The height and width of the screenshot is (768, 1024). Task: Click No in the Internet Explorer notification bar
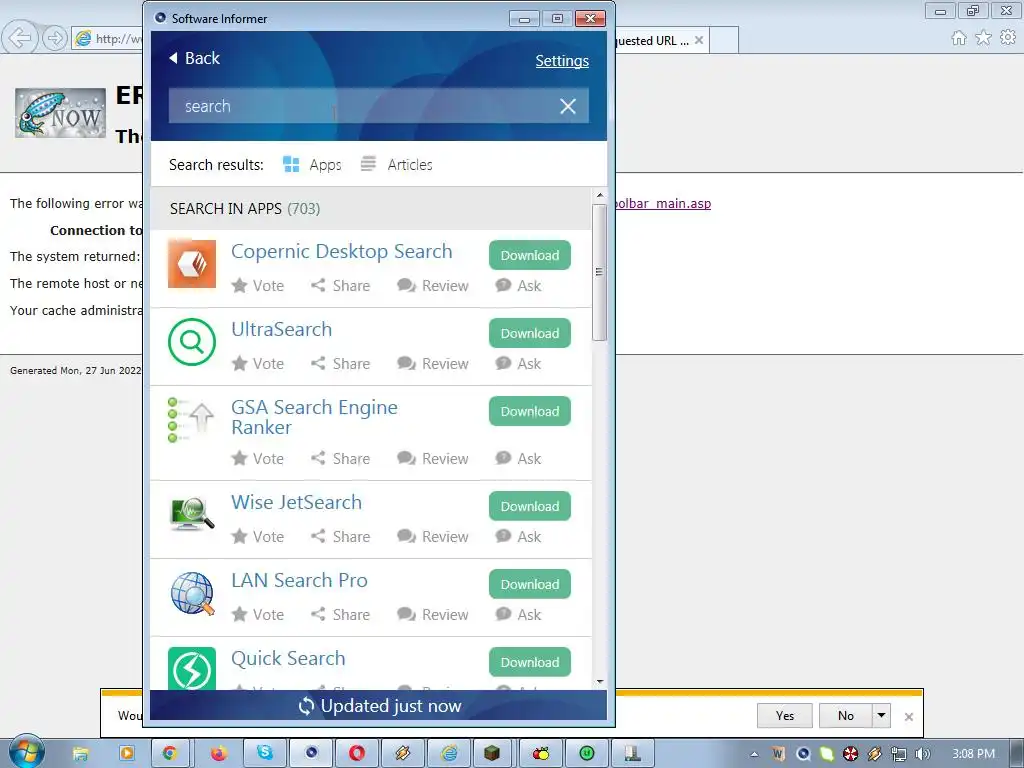[x=846, y=716]
